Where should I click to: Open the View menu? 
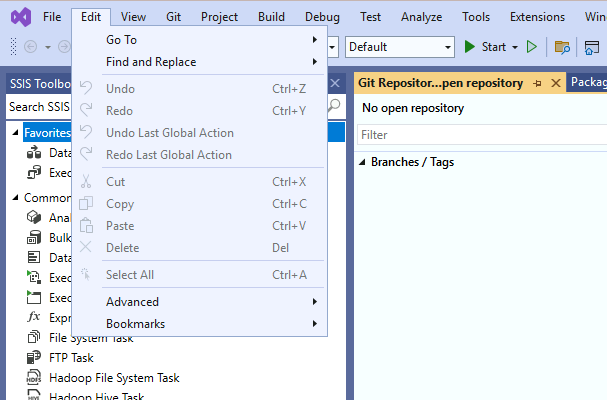(x=133, y=17)
